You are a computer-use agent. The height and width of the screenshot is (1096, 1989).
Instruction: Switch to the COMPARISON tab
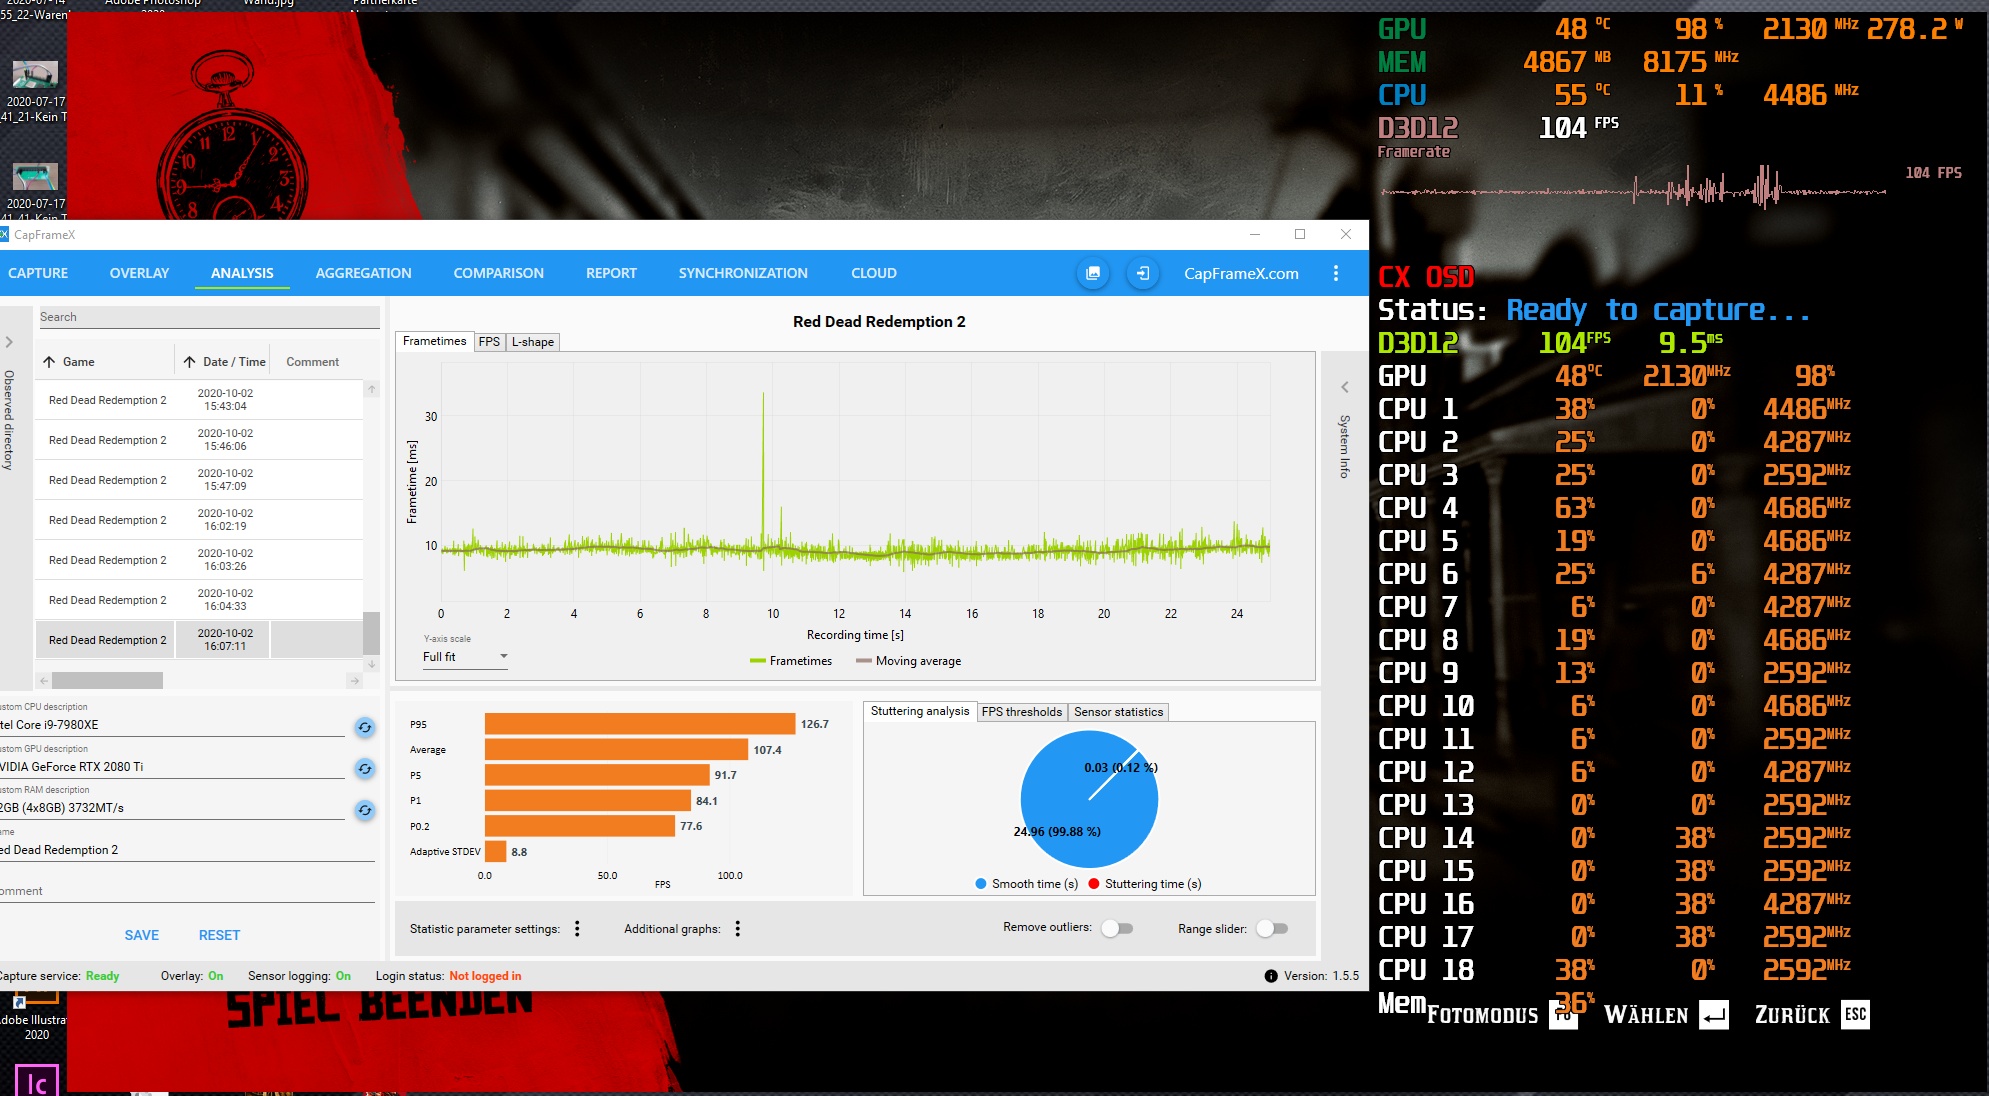[498, 273]
